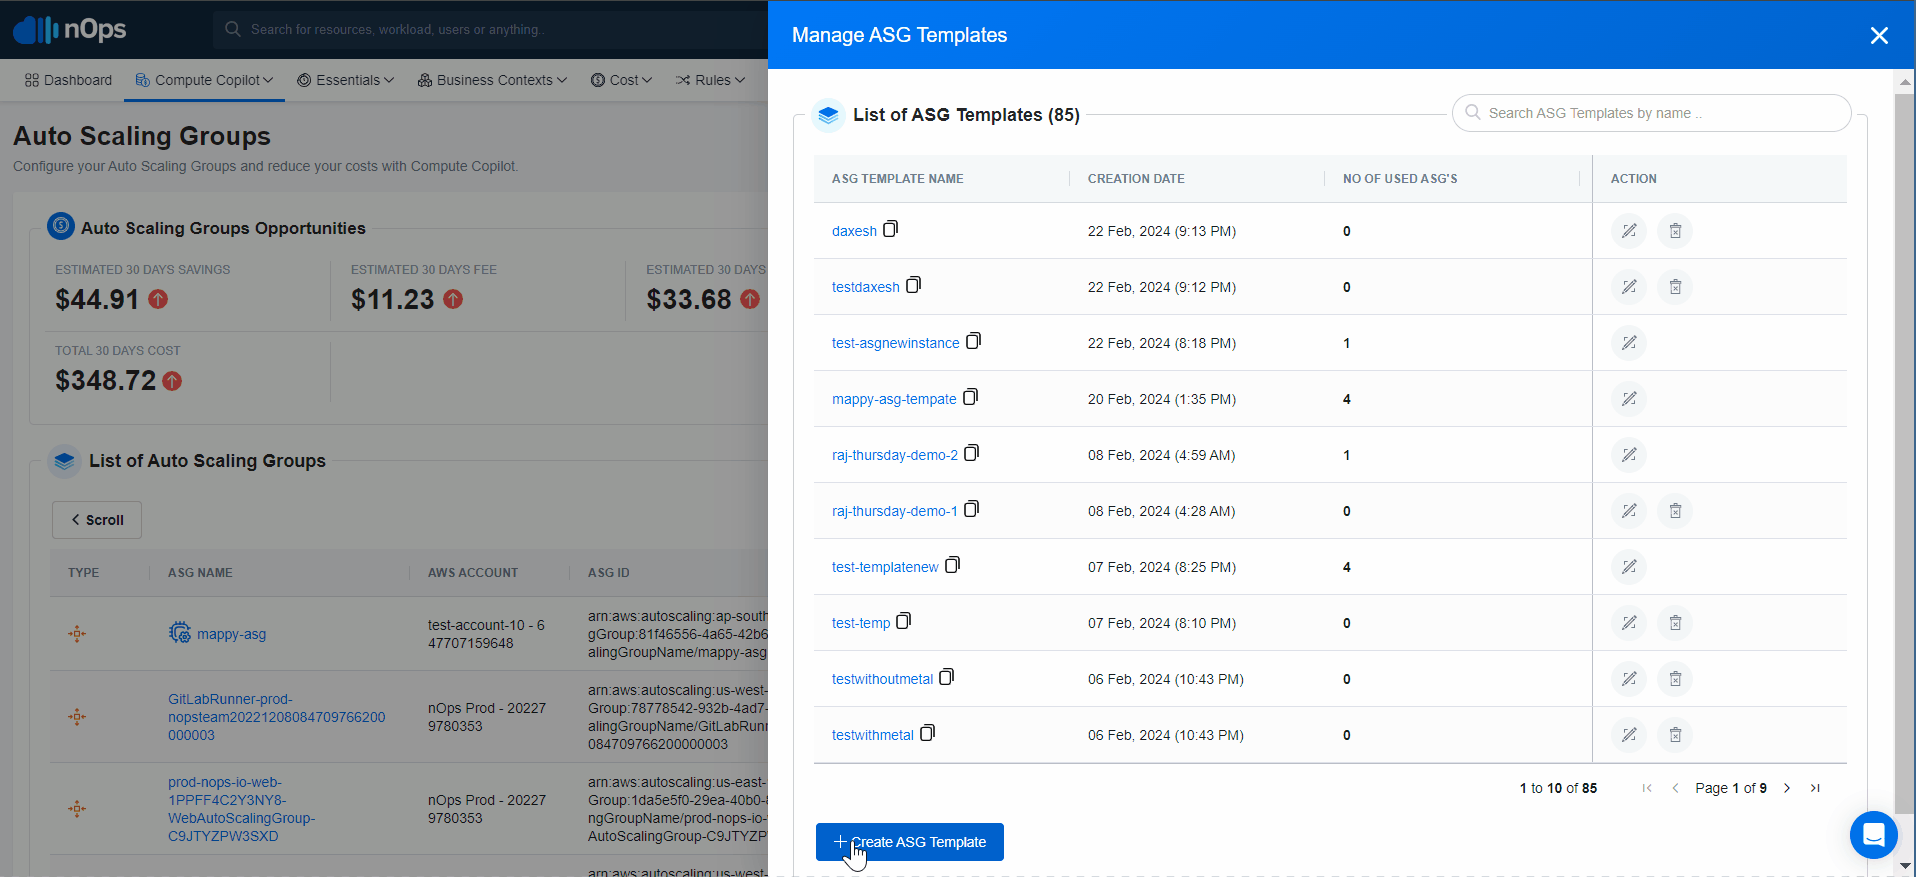Open the Essentials dropdown
Image resolution: width=1916 pixels, height=877 pixels.
346,80
